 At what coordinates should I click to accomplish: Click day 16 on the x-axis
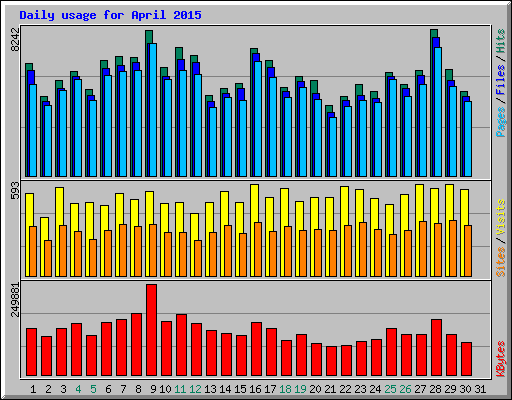pyautogui.click(x=255, y=389)
